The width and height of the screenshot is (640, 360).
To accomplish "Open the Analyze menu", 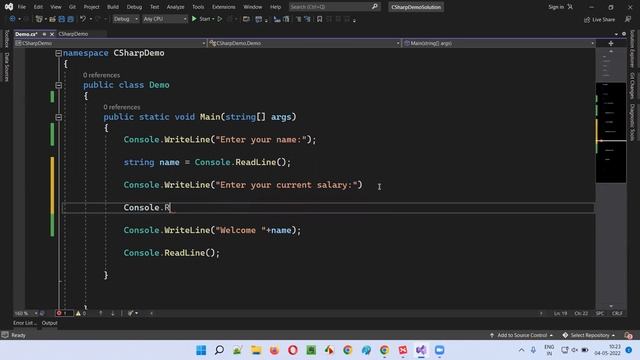I will pos(175,7).
